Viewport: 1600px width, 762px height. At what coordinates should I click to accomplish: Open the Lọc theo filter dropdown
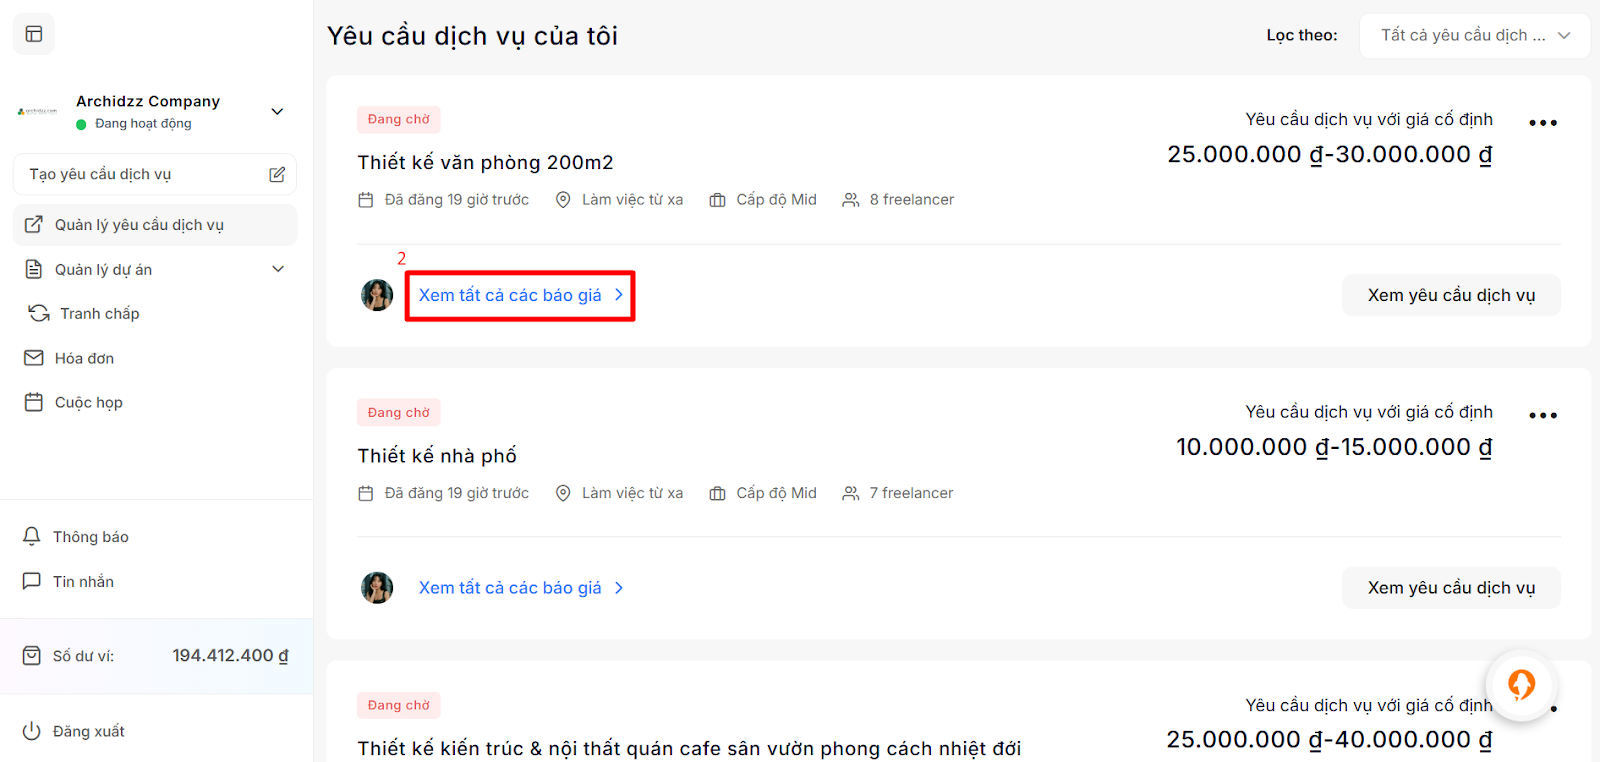tap(1474, 36)
